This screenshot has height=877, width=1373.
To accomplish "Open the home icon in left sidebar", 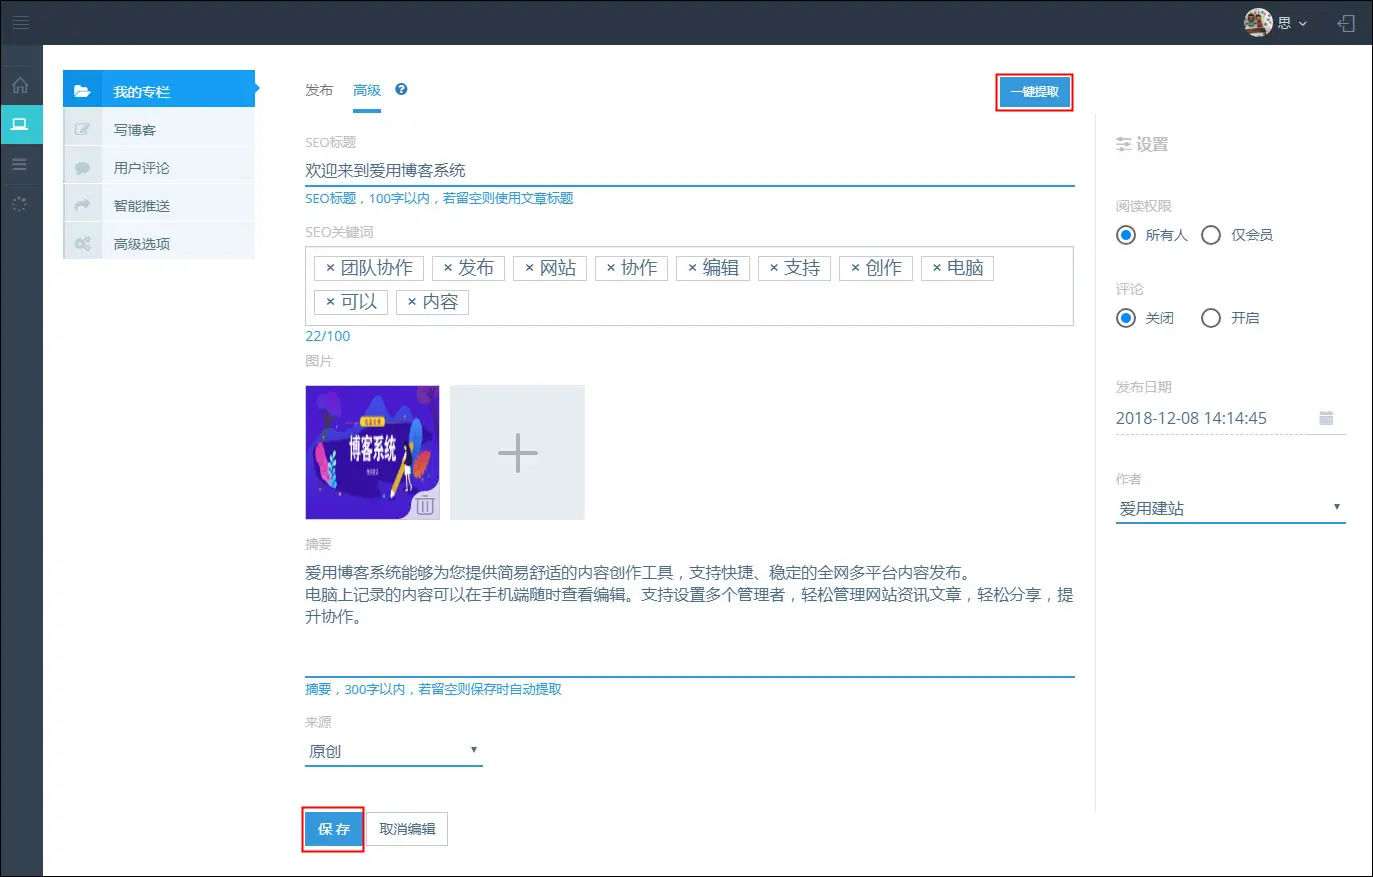I will click(x=20, y=85).
